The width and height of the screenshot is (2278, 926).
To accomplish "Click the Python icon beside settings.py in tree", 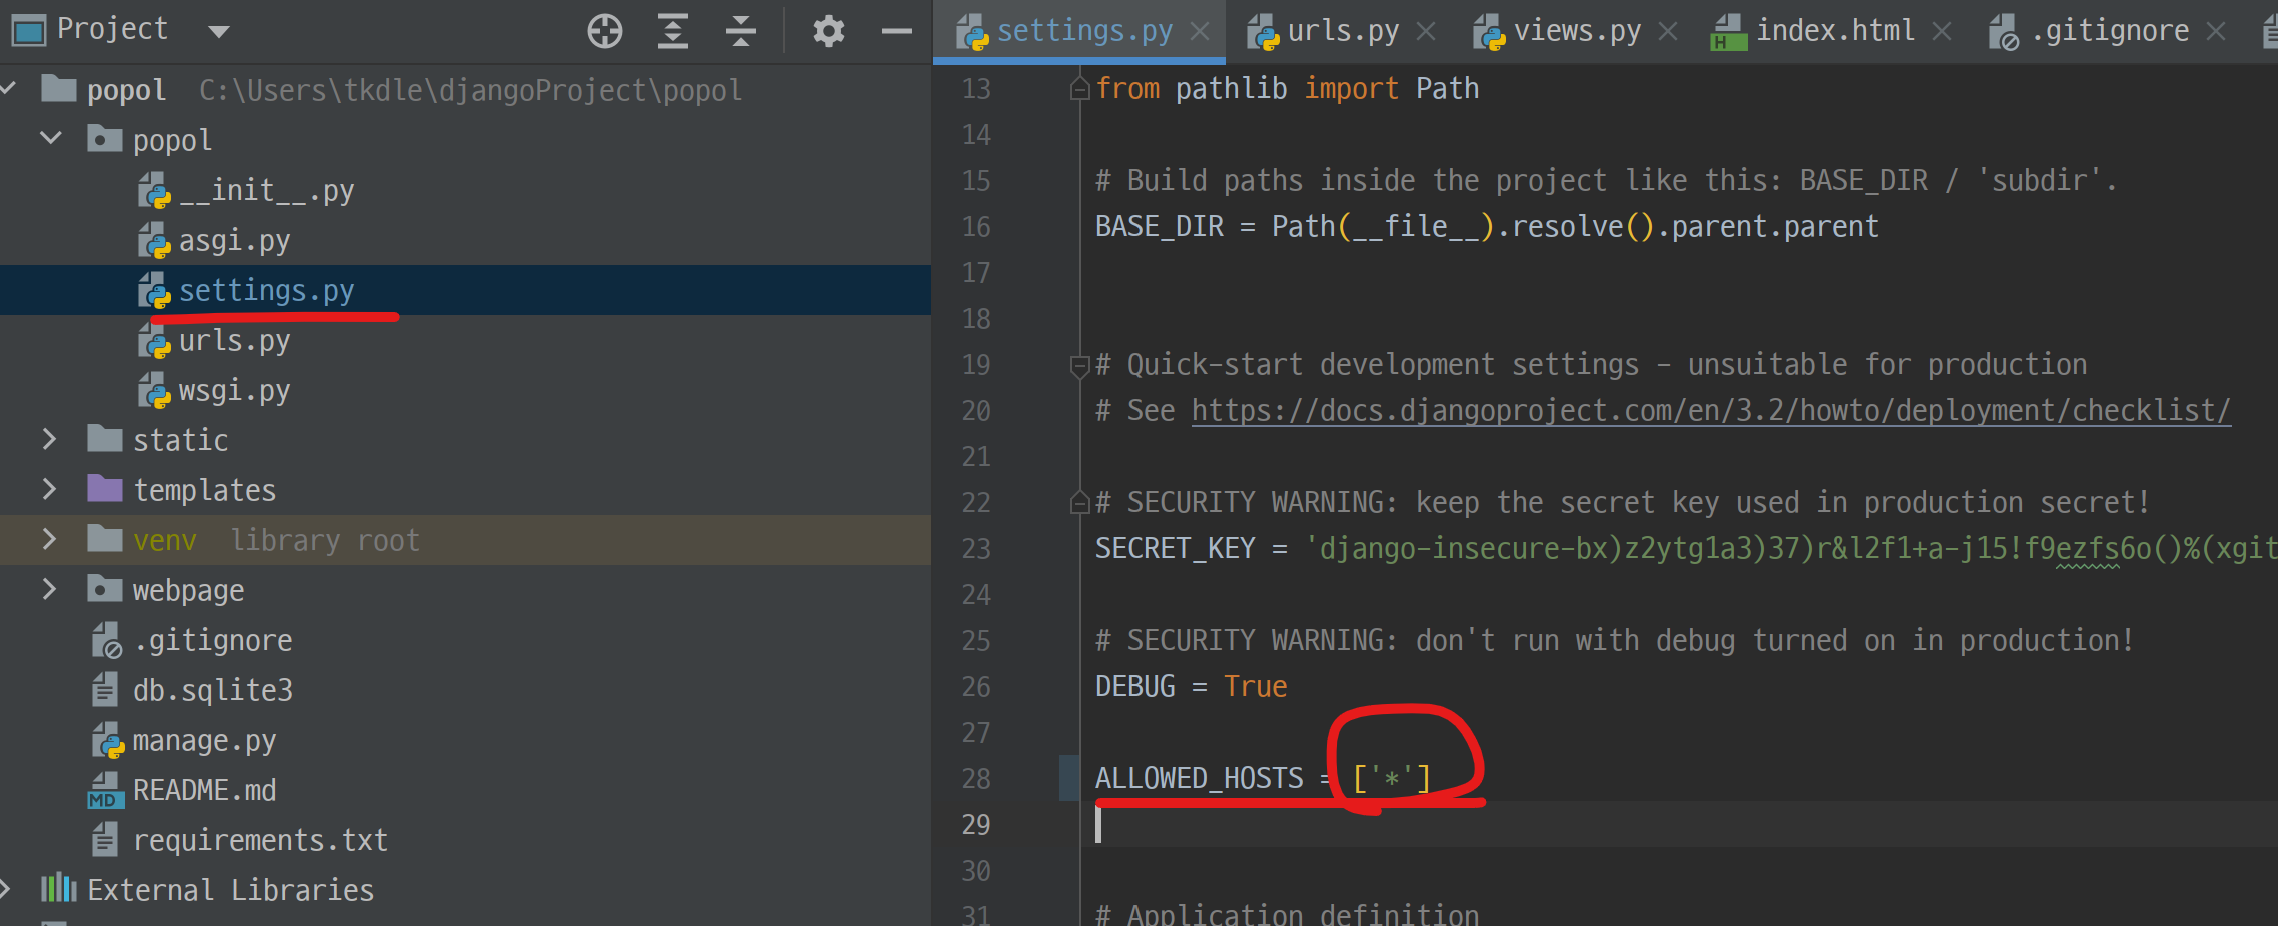I will (x=154, y=291).
